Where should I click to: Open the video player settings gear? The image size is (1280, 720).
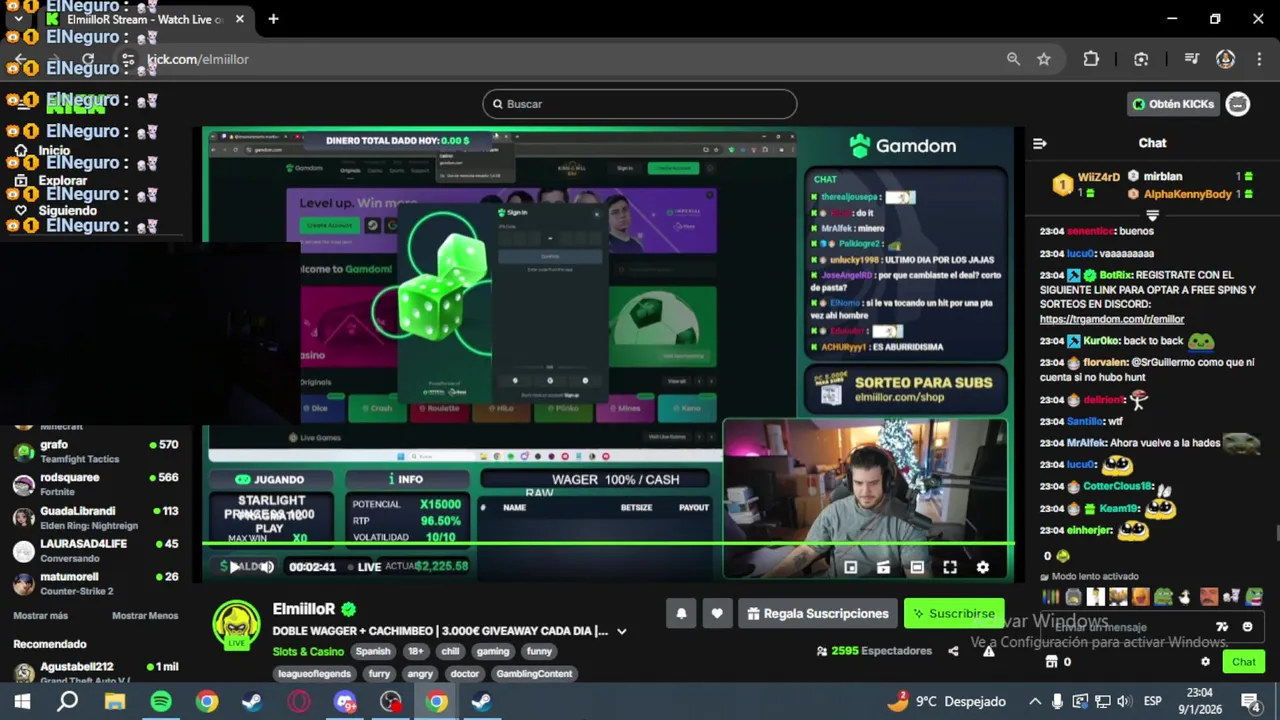(983, 567)
